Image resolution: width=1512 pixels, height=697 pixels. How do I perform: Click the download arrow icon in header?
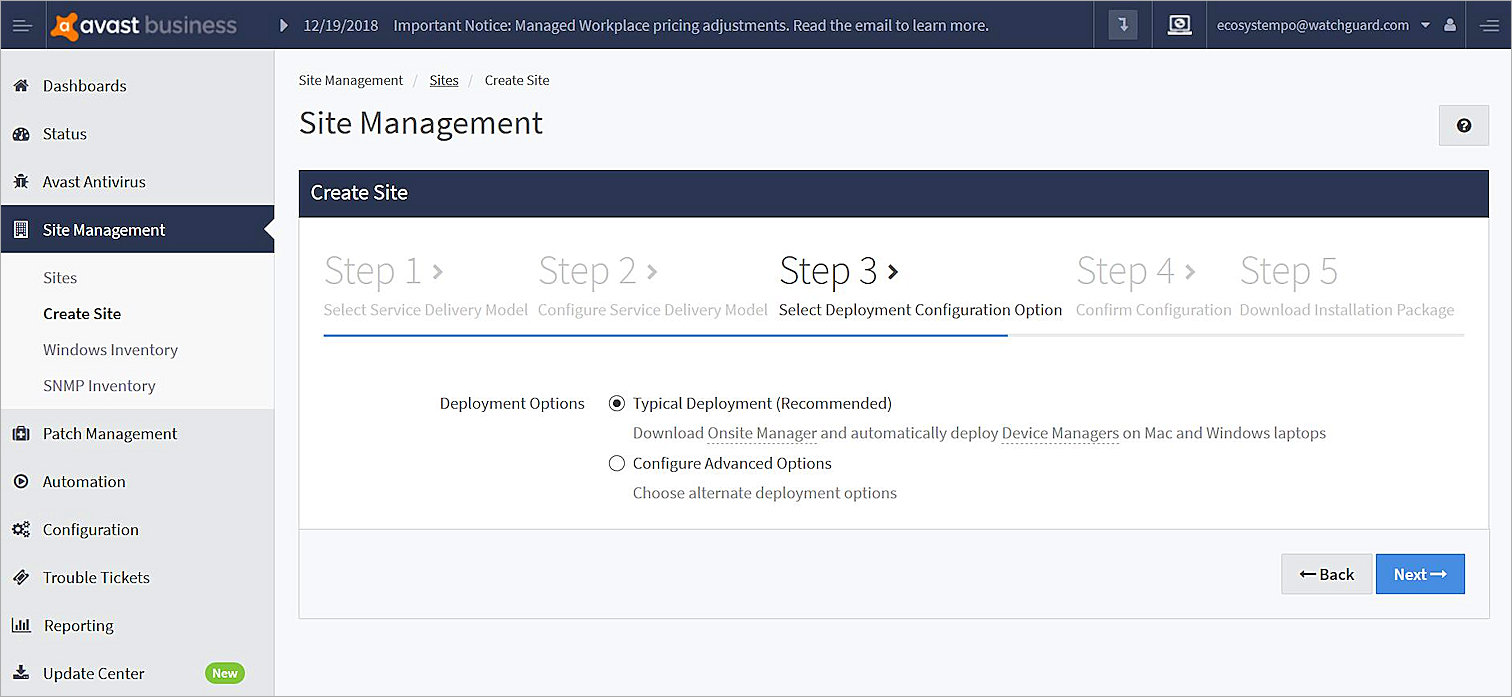point(1123,25)
